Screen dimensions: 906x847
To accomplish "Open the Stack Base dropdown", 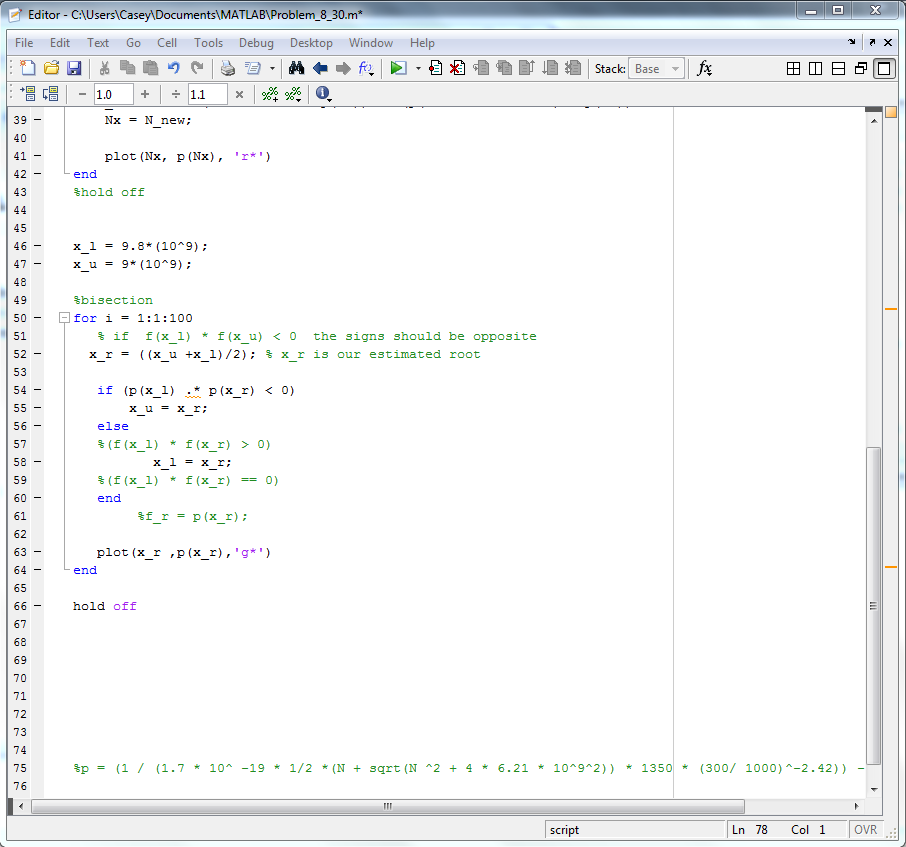I will coord(656,69).
